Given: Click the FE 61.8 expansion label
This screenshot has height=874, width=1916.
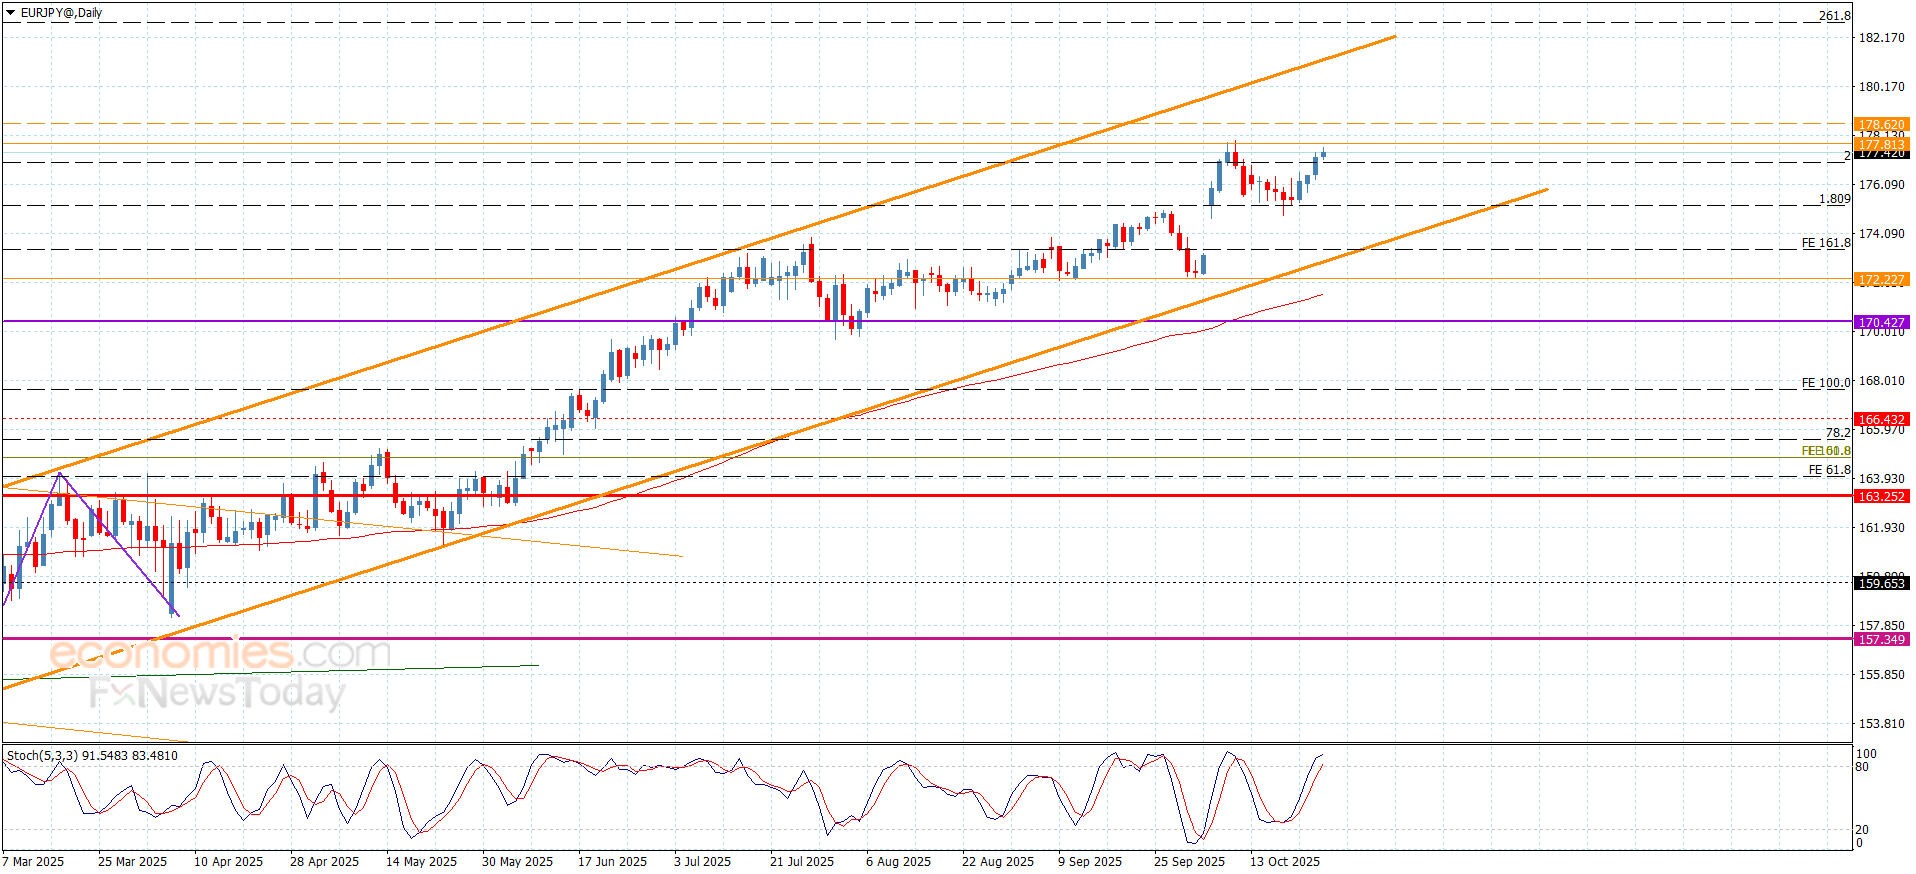Looking at the screenshot, I should tap(1829, 470).
